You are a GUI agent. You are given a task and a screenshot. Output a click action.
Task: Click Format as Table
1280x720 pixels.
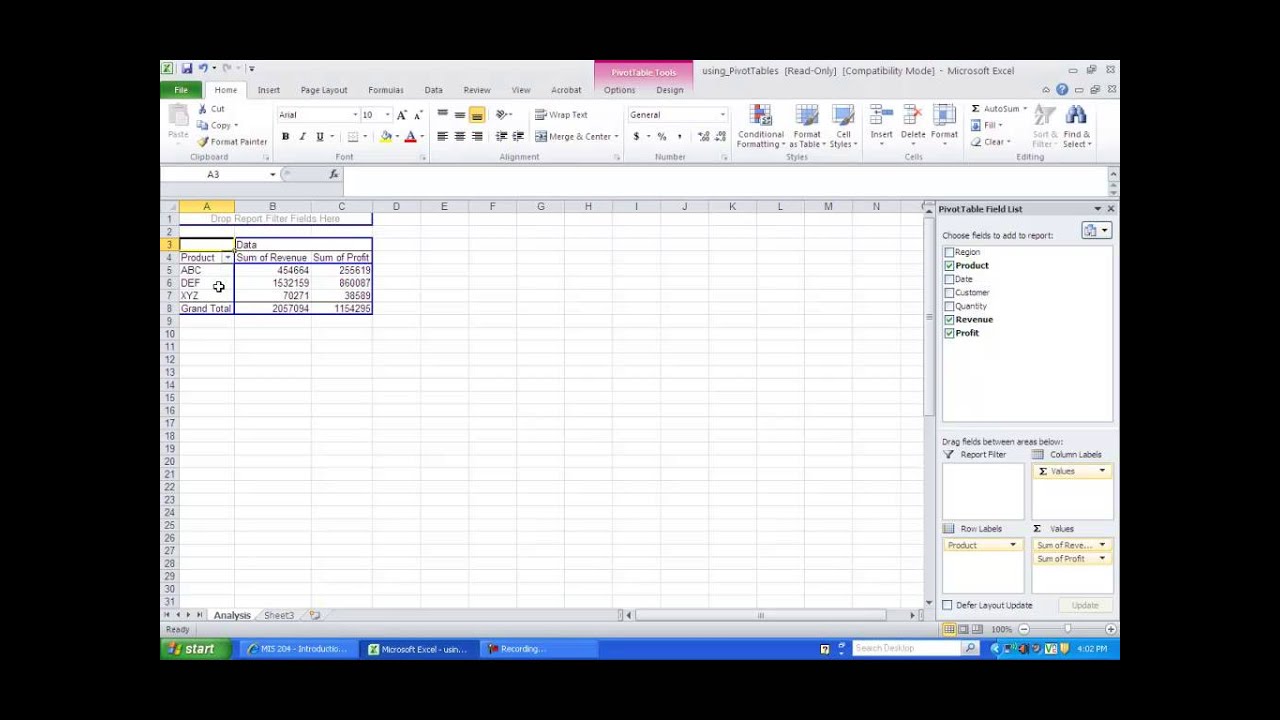807,127
